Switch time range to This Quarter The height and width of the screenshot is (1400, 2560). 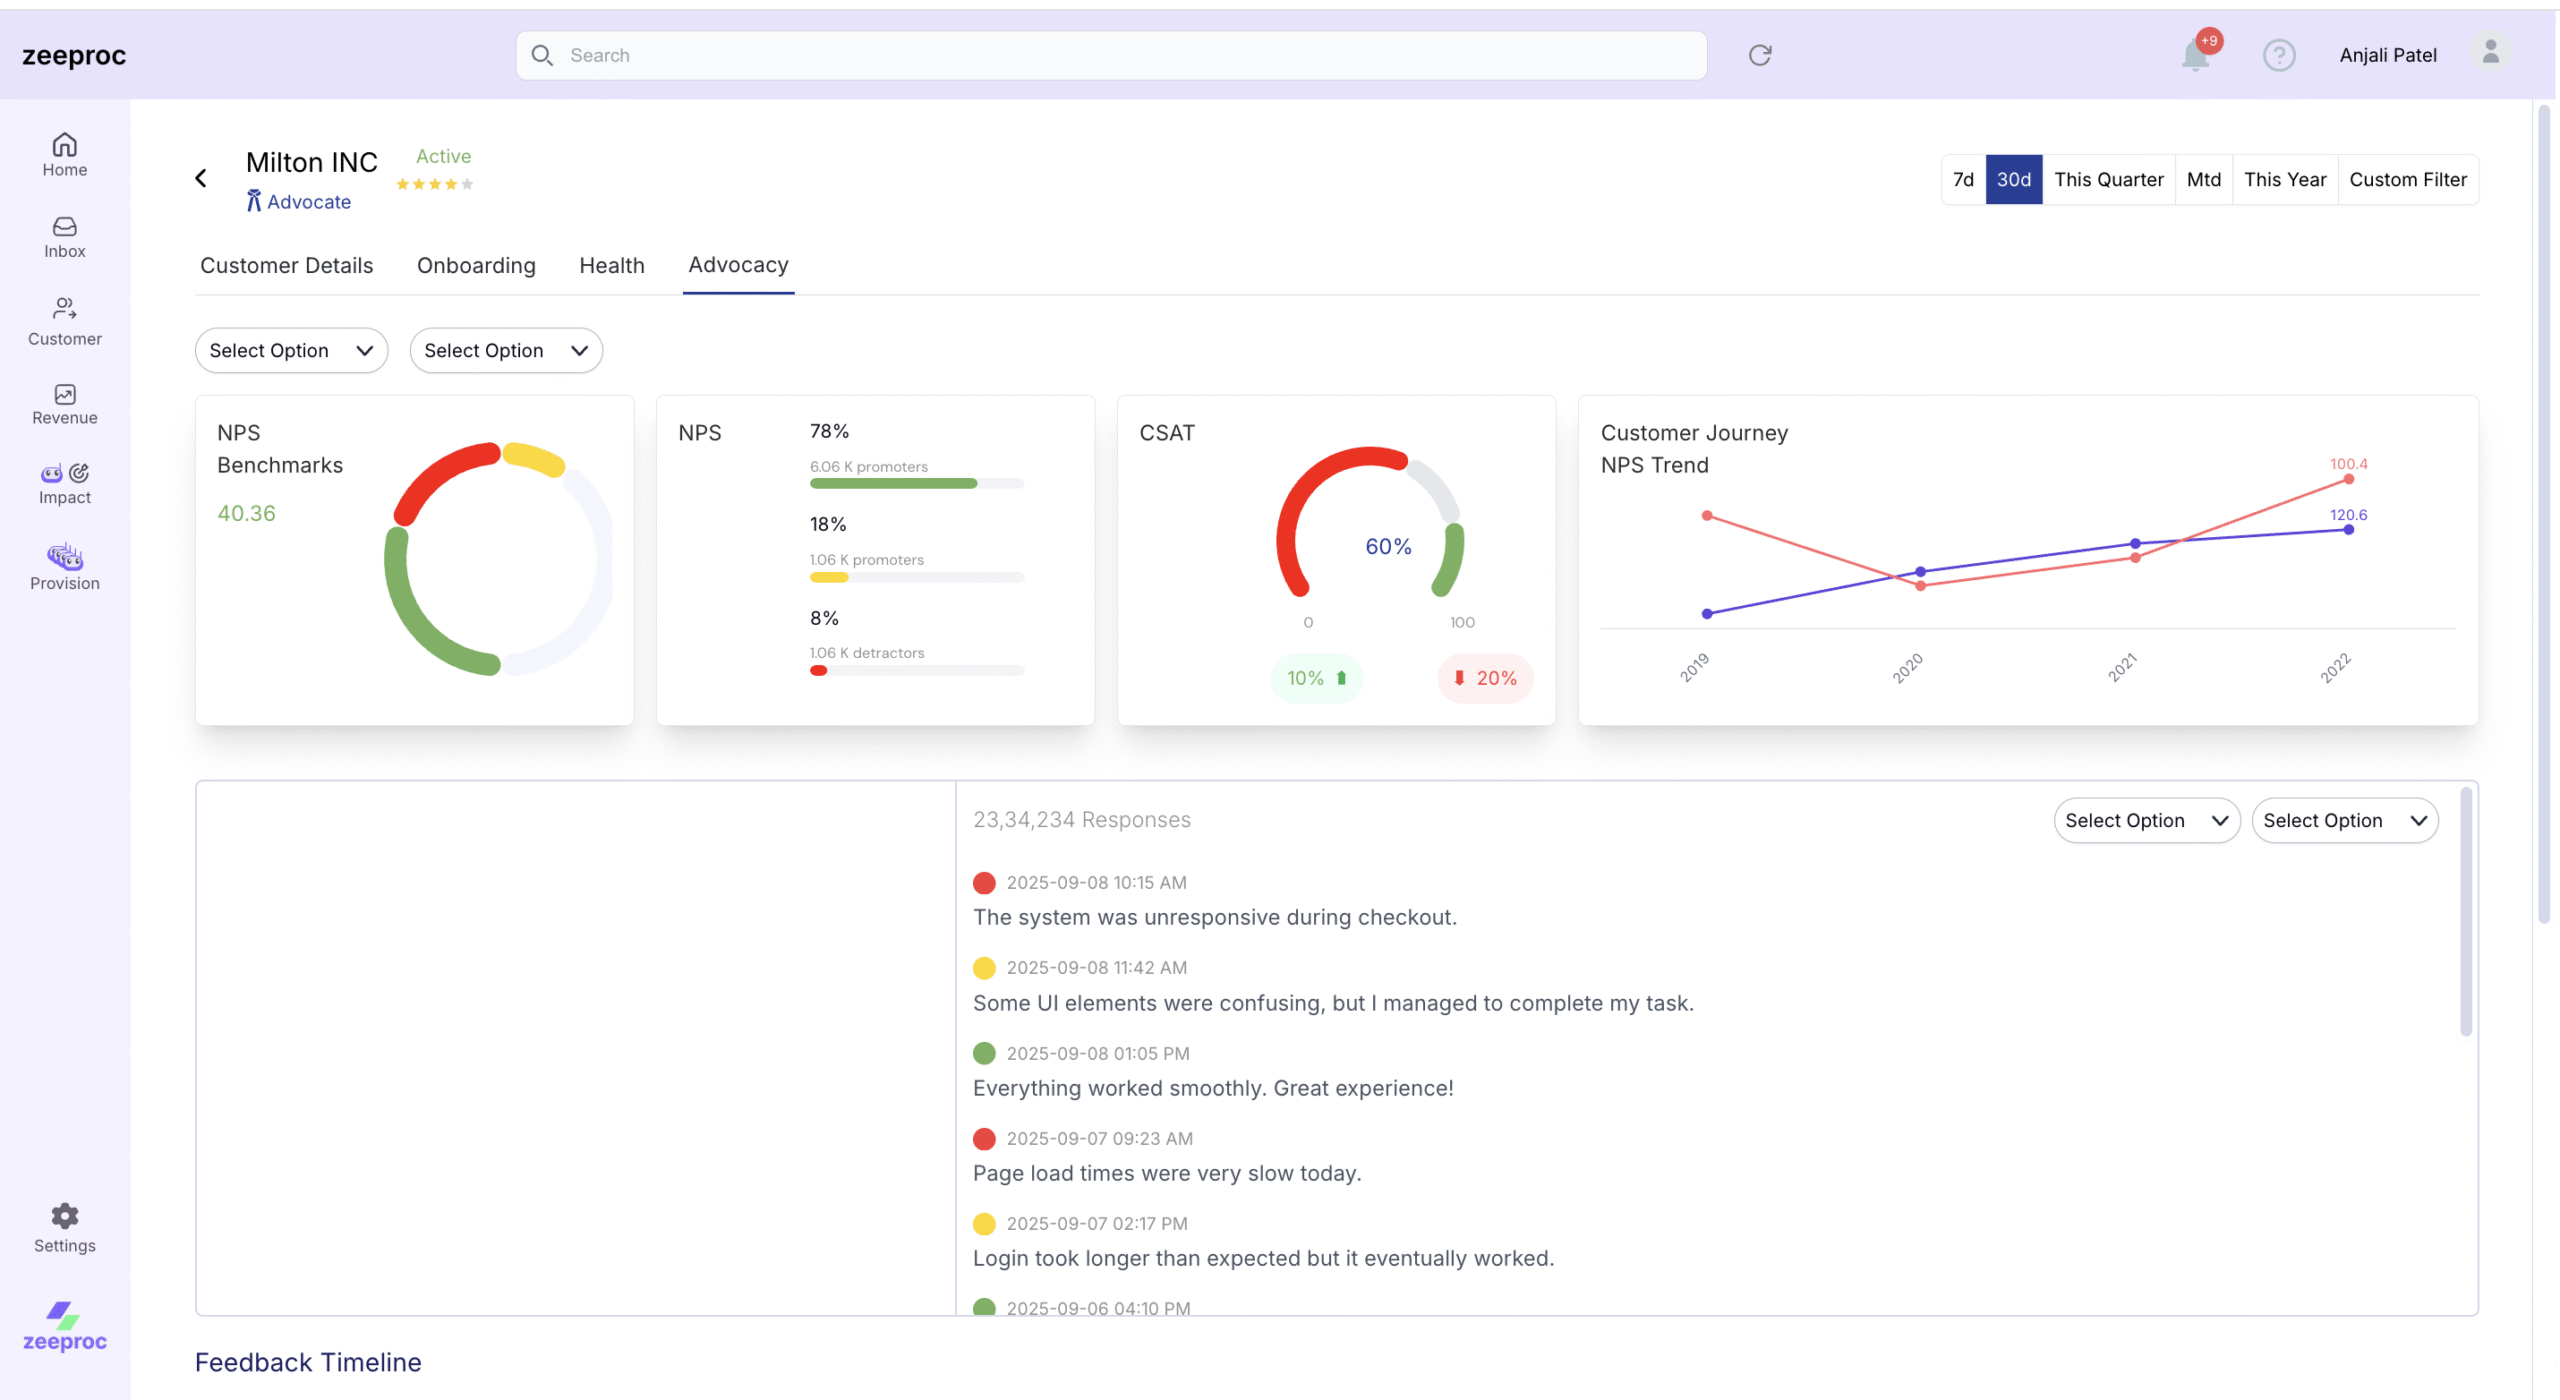point(2108,180)
